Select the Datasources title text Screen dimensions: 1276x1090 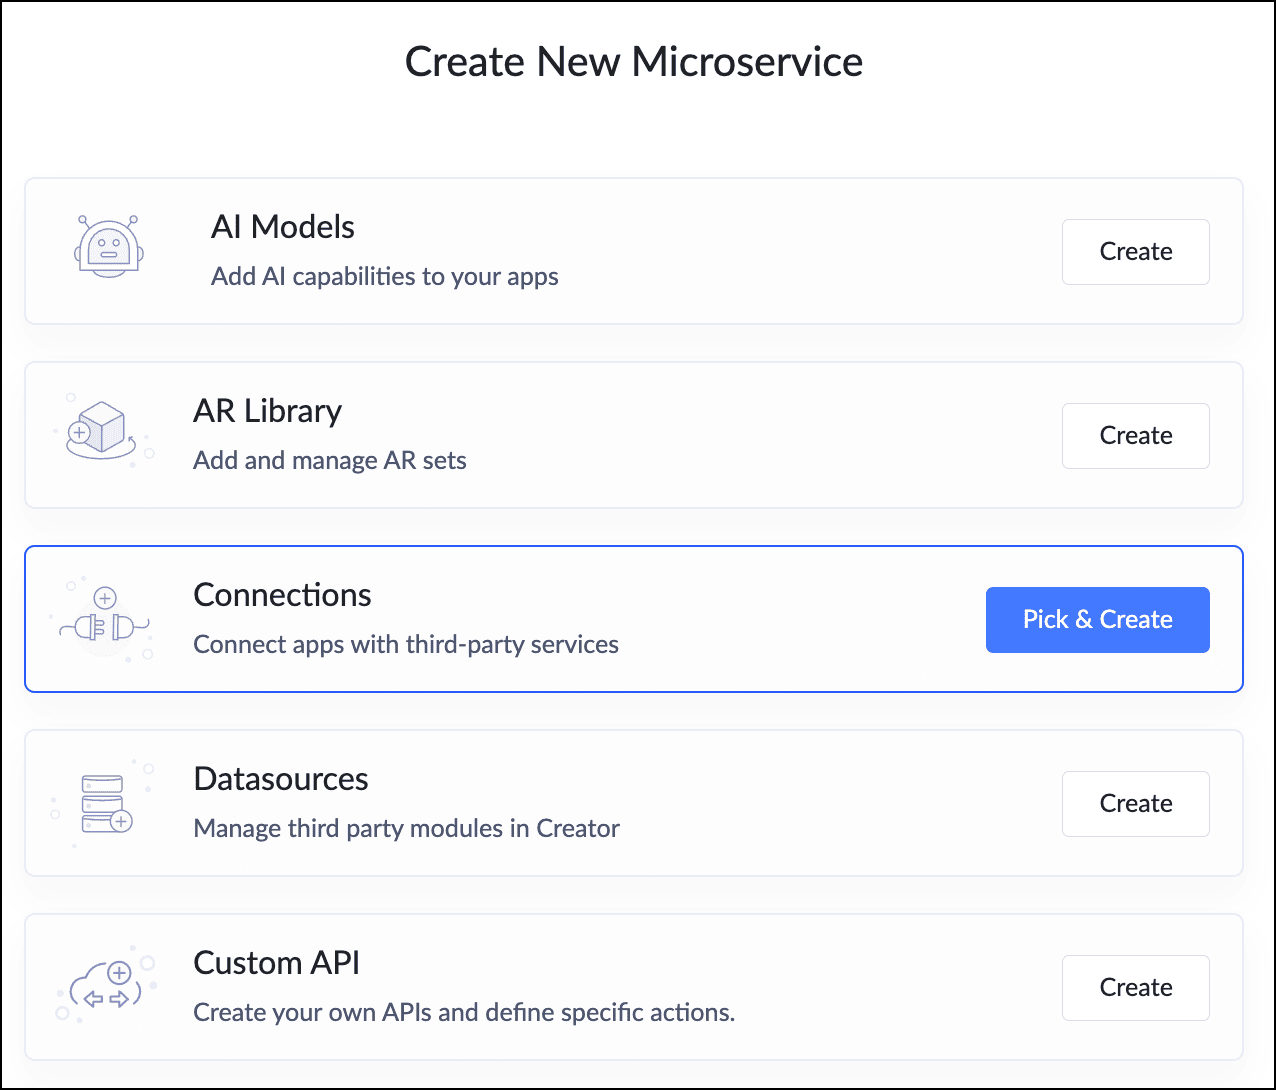tap(280, 779)
